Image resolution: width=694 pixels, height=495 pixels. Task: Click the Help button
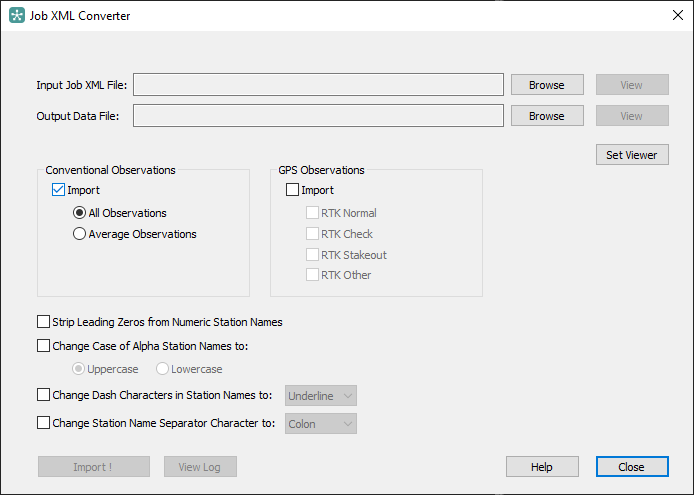pyautogui.click(x=542, y=467)
